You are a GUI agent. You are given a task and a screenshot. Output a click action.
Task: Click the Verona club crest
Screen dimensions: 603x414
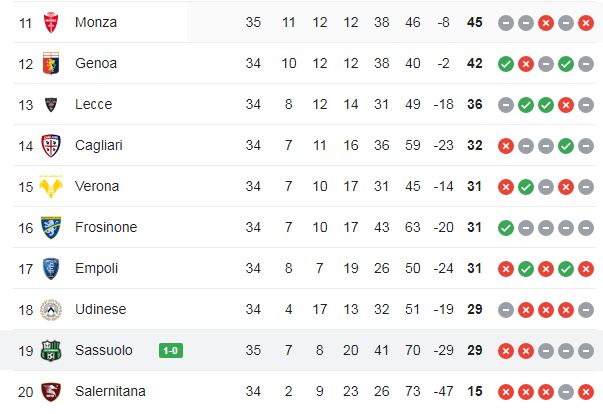point(51,187)
